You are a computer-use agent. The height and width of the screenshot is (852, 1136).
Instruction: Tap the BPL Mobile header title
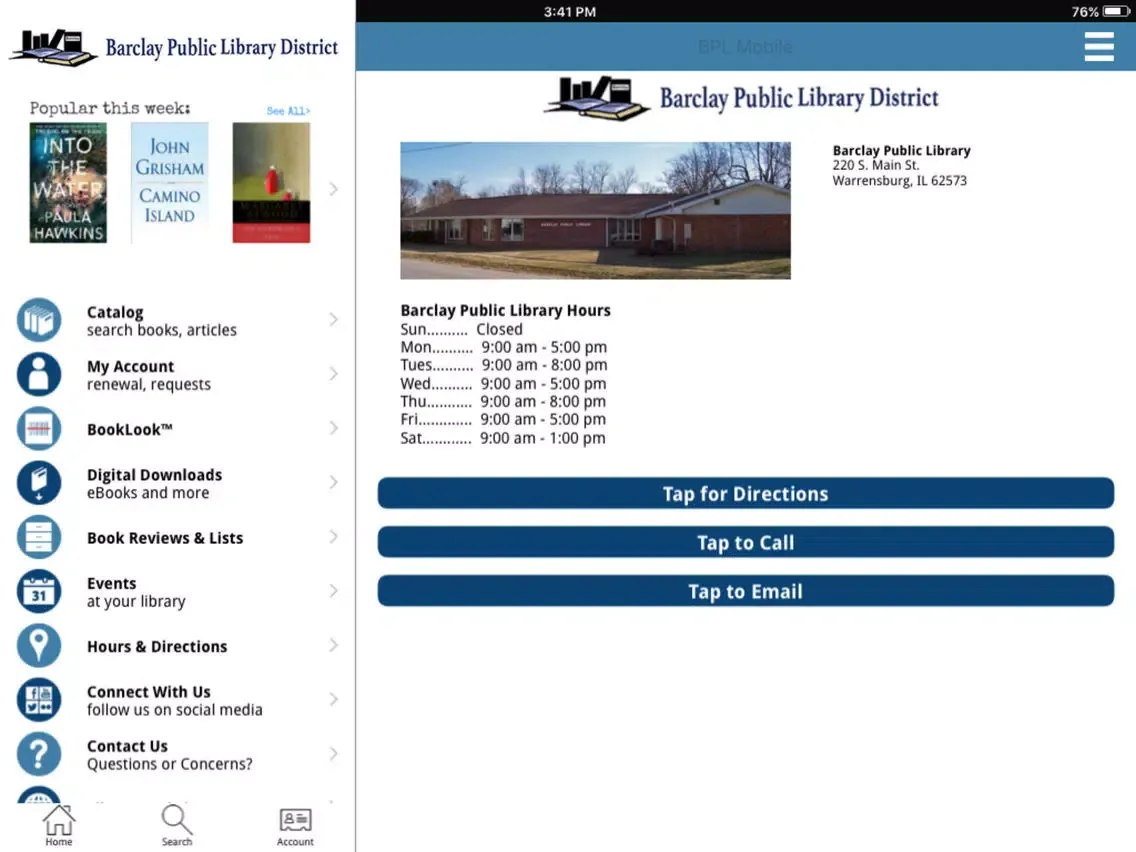pyautogui.click(x=745, y=47)
